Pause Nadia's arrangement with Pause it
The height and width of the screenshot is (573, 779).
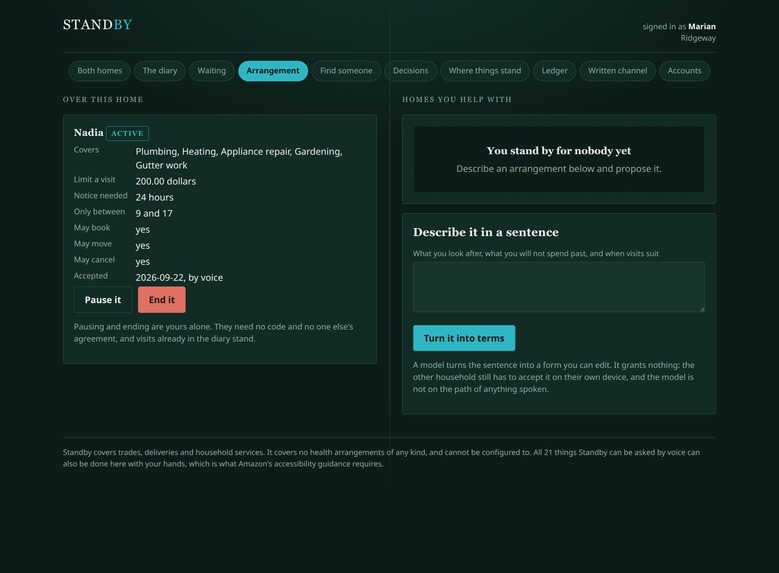(103, 300)
